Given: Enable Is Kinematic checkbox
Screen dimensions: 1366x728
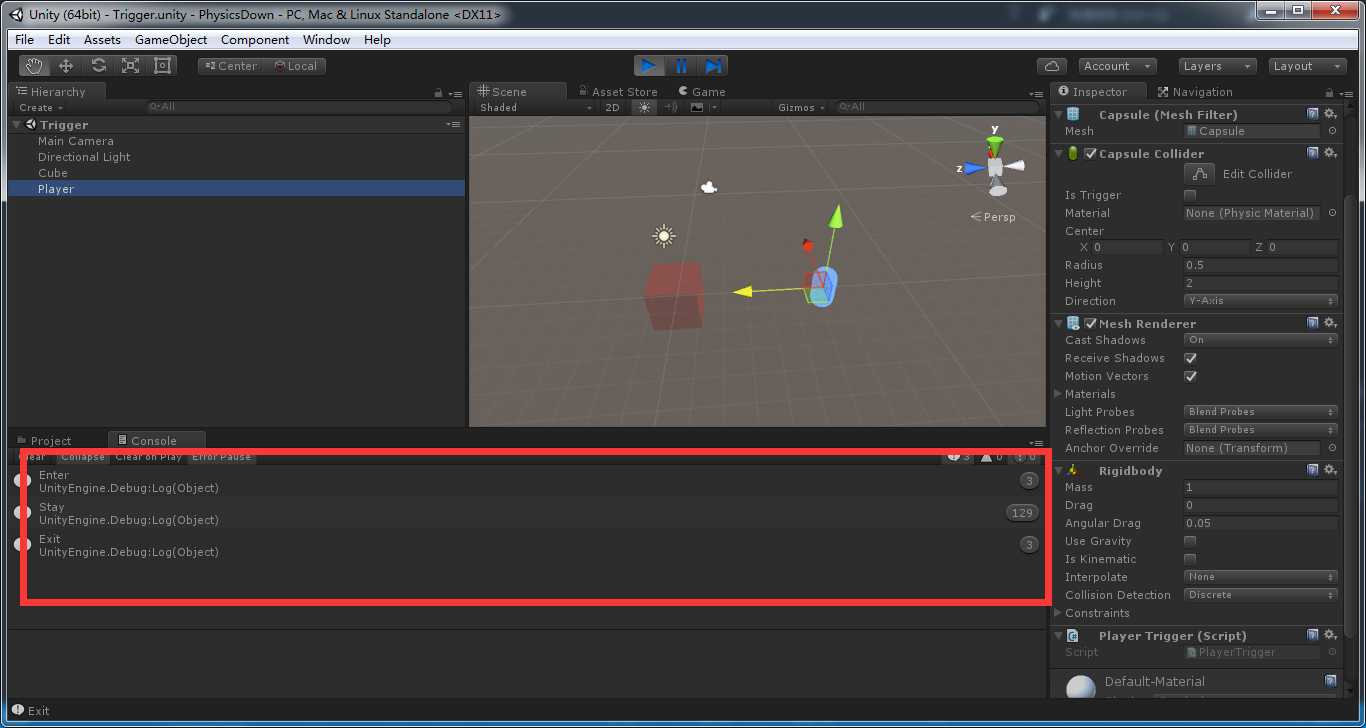Looking at the screenshot, I should click(1190, 559).
